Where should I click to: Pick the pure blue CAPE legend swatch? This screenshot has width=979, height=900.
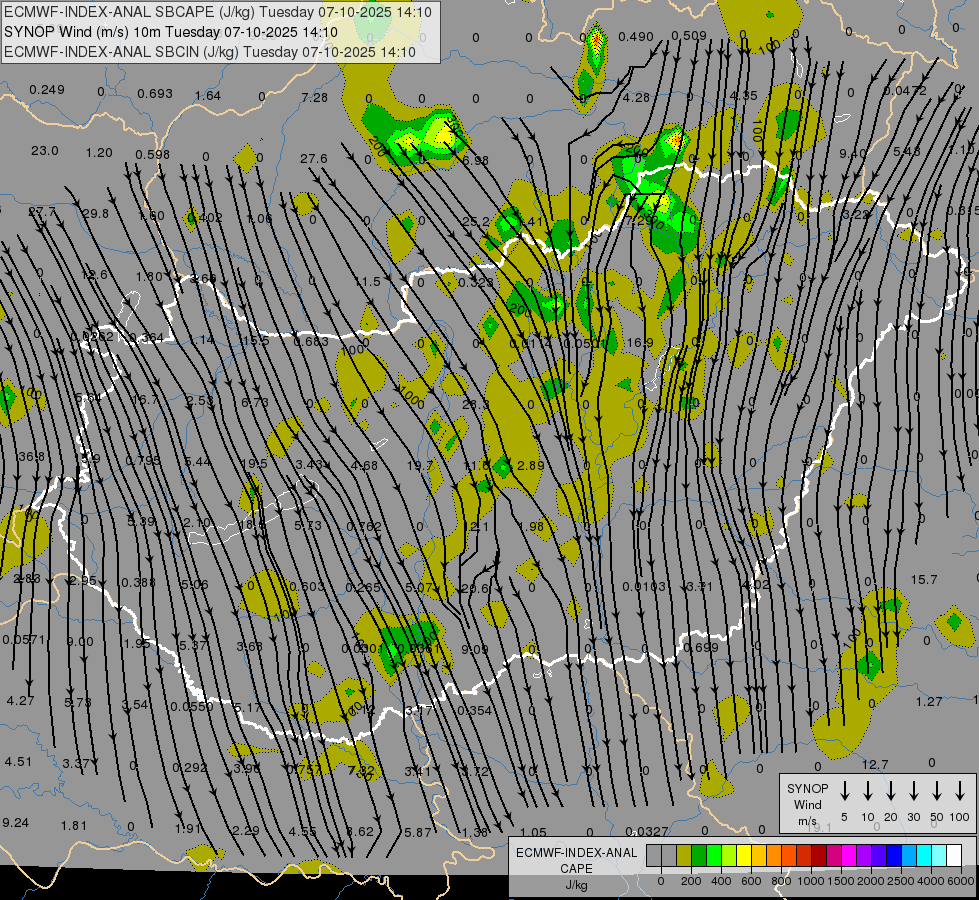[893, 856]
